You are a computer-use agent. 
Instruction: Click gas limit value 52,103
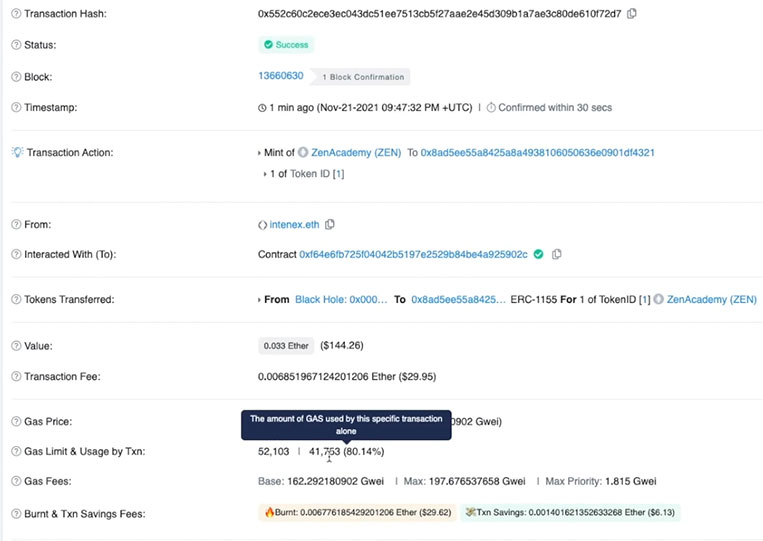coord(273,451)
